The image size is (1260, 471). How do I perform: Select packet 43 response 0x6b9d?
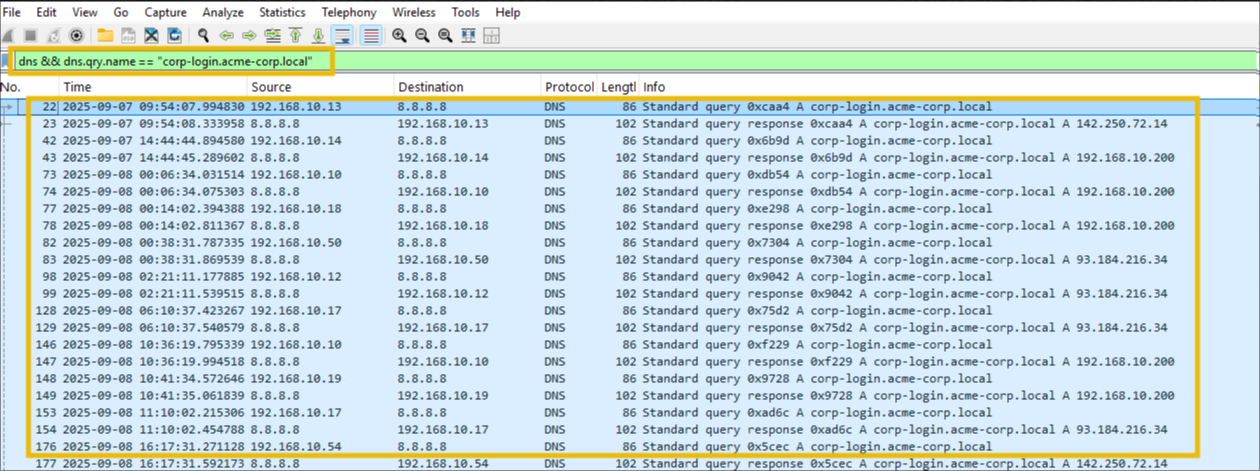(x=630, y=158)
